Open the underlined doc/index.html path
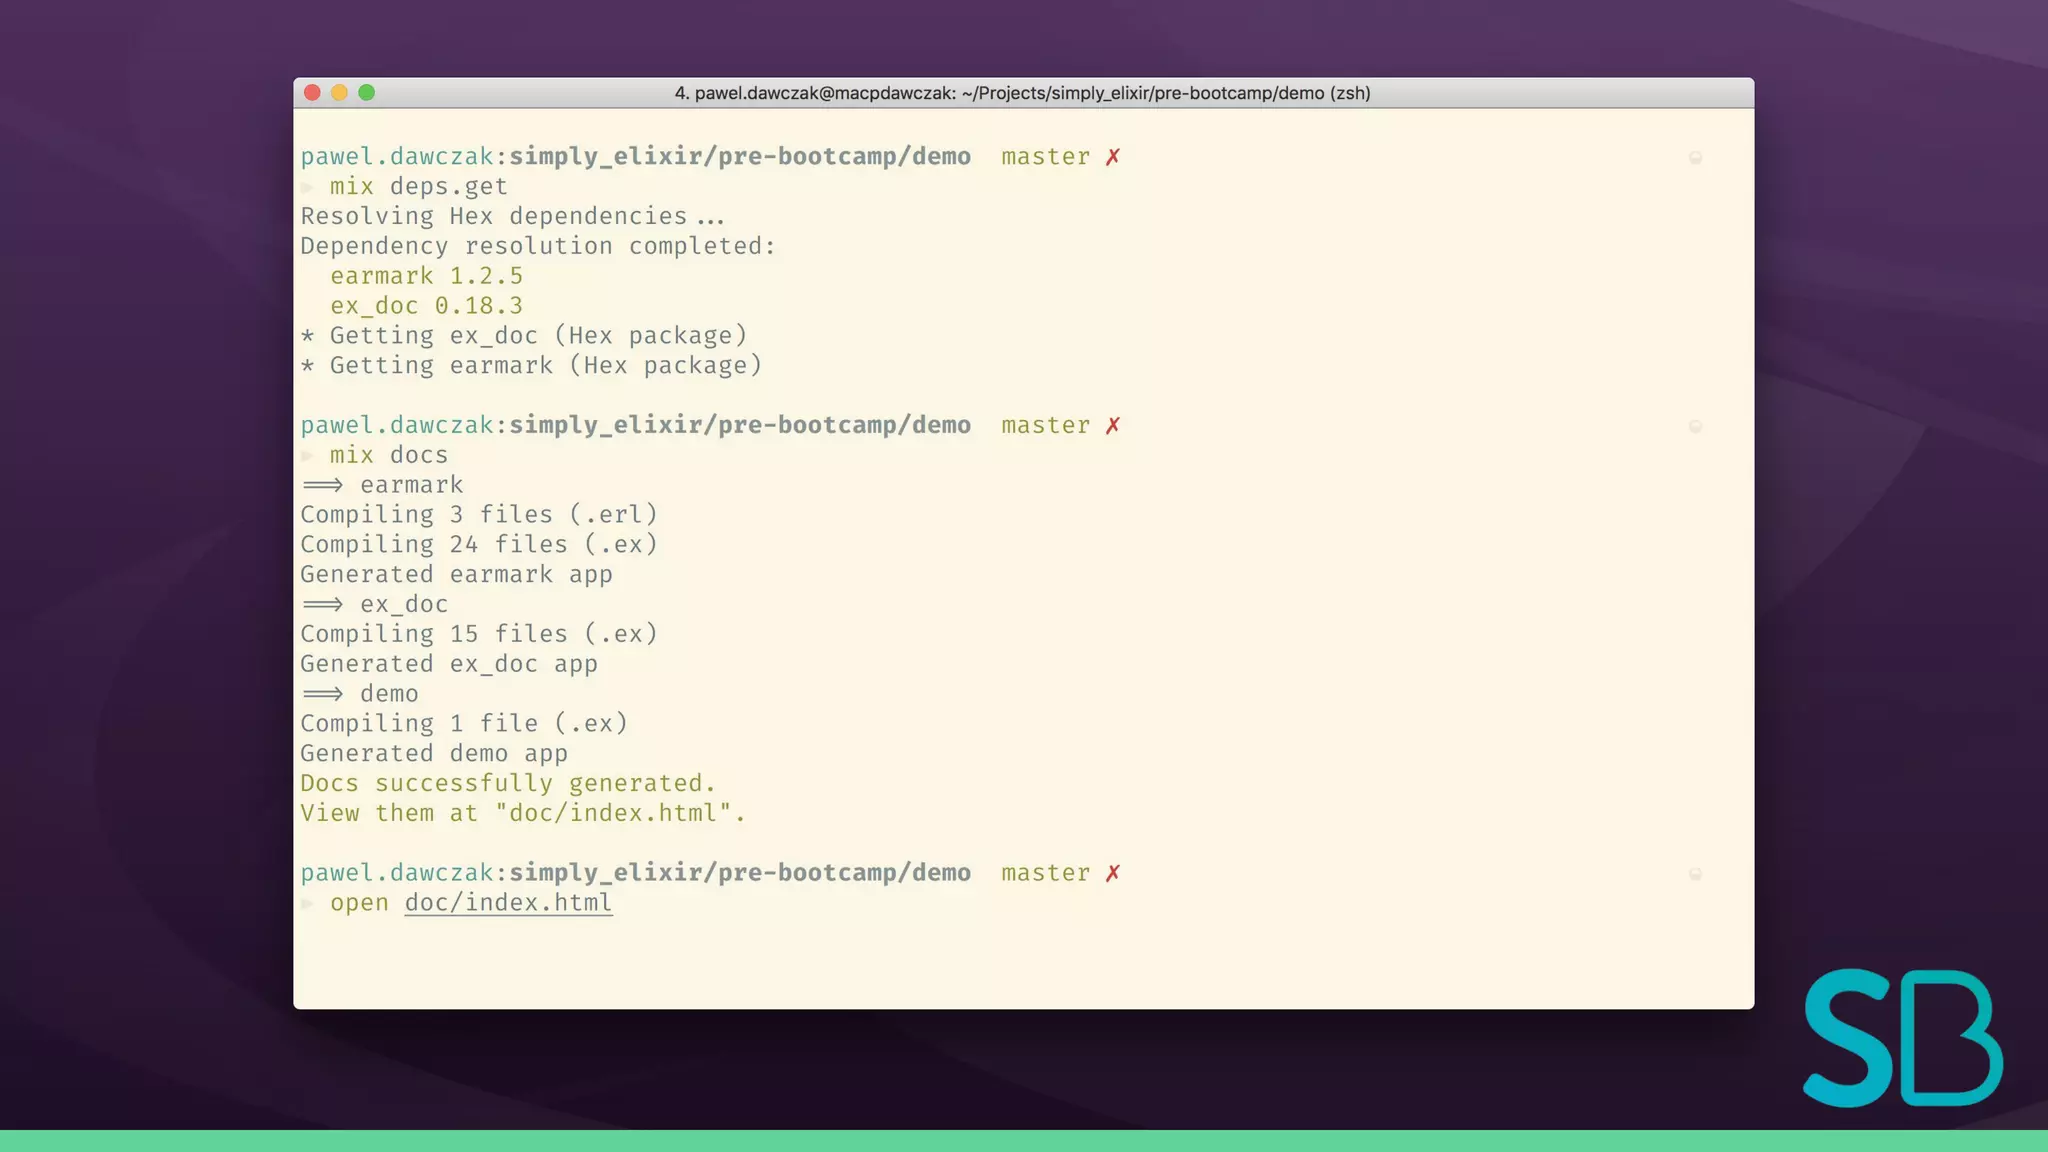The height and width of the screenshot is (1152, 2048). pyautogui.click(x=508, y=903)
